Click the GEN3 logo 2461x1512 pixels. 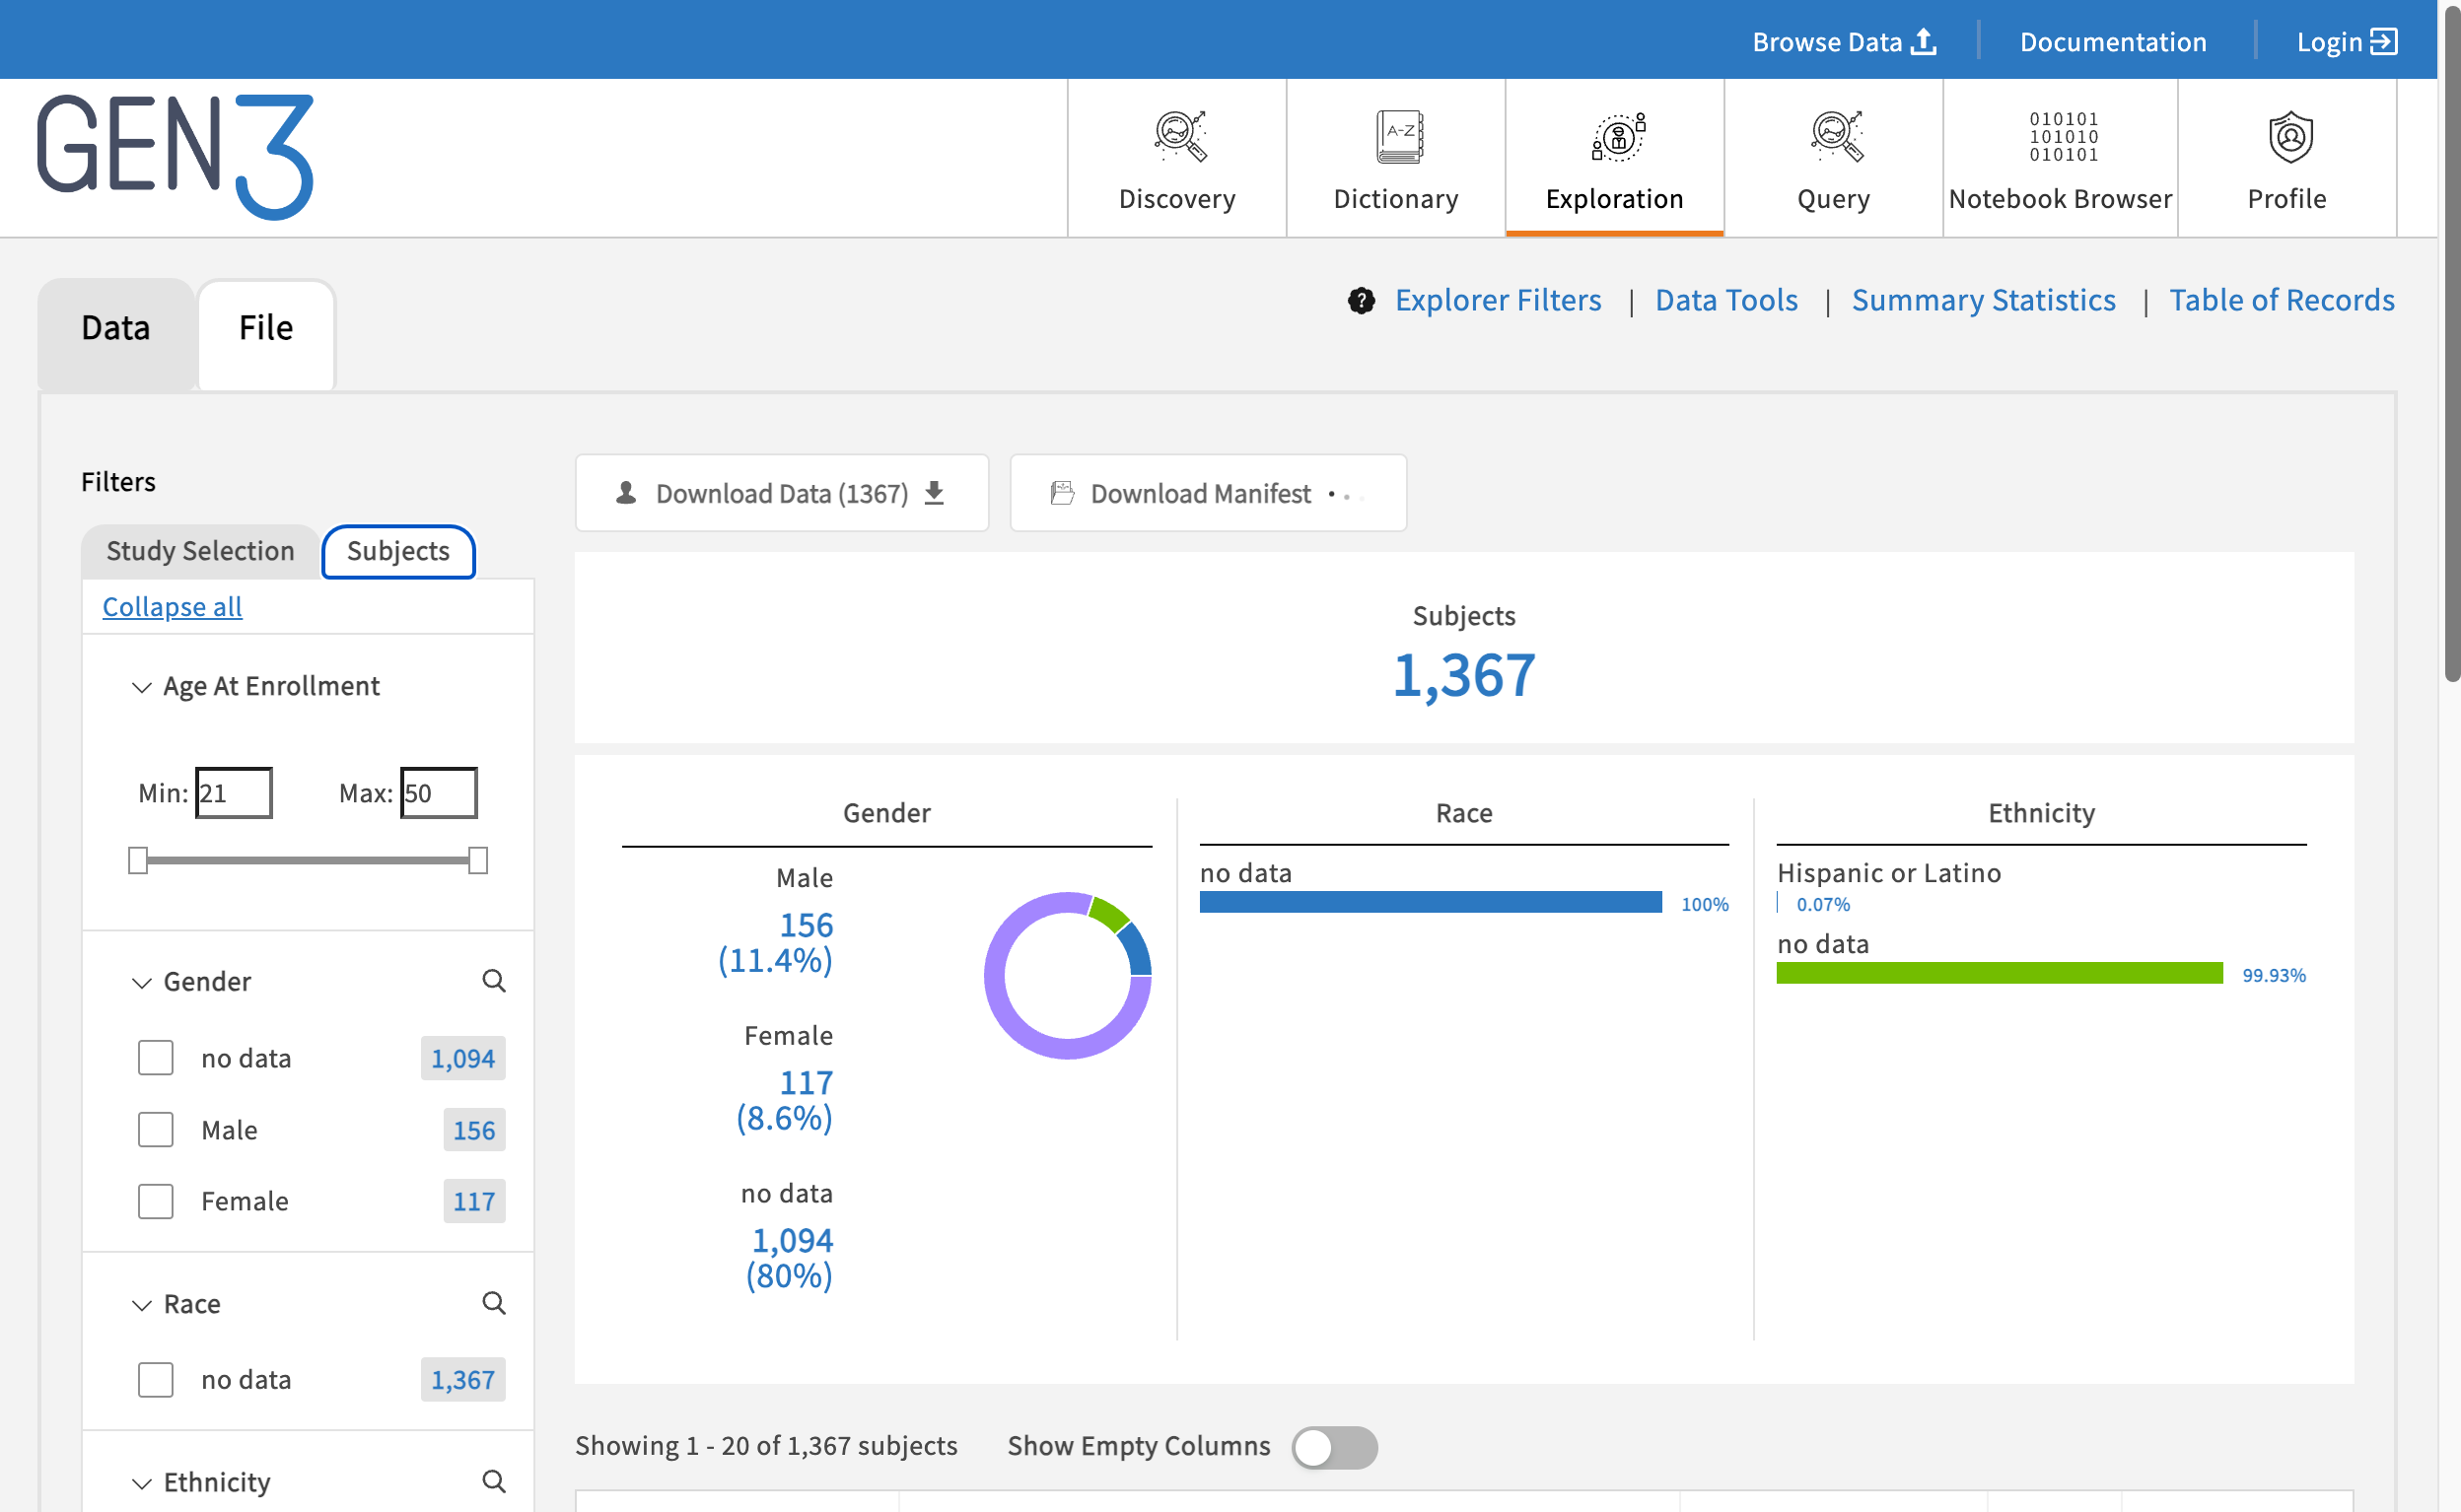175,156
